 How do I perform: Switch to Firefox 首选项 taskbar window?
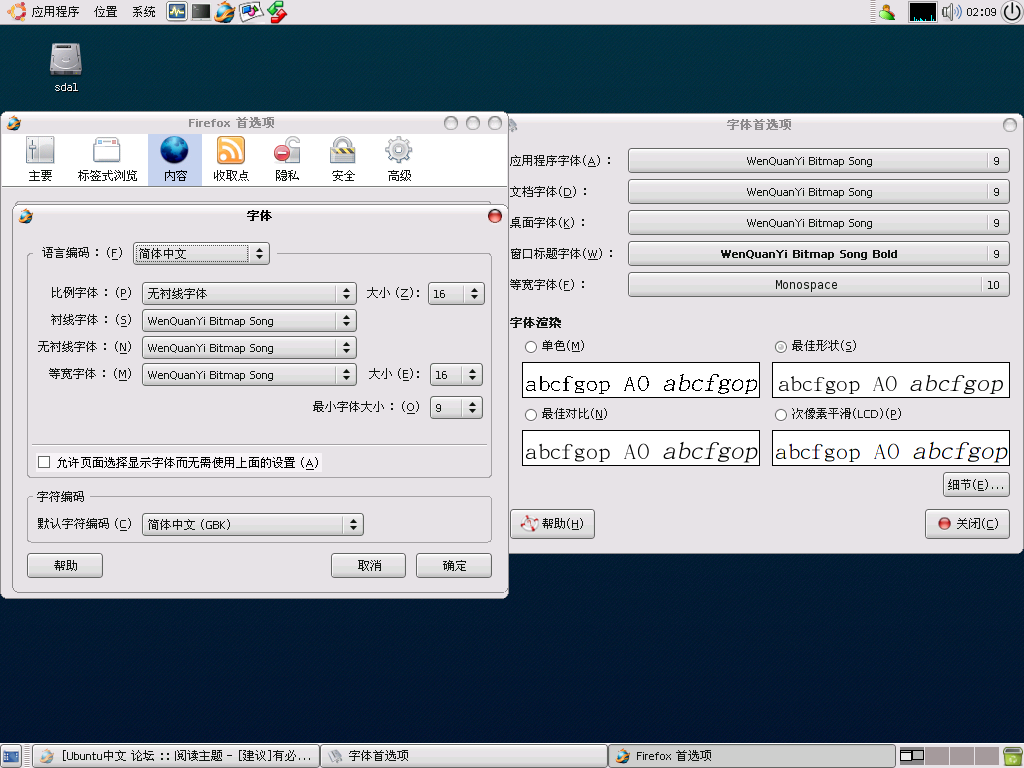(752, 756)
